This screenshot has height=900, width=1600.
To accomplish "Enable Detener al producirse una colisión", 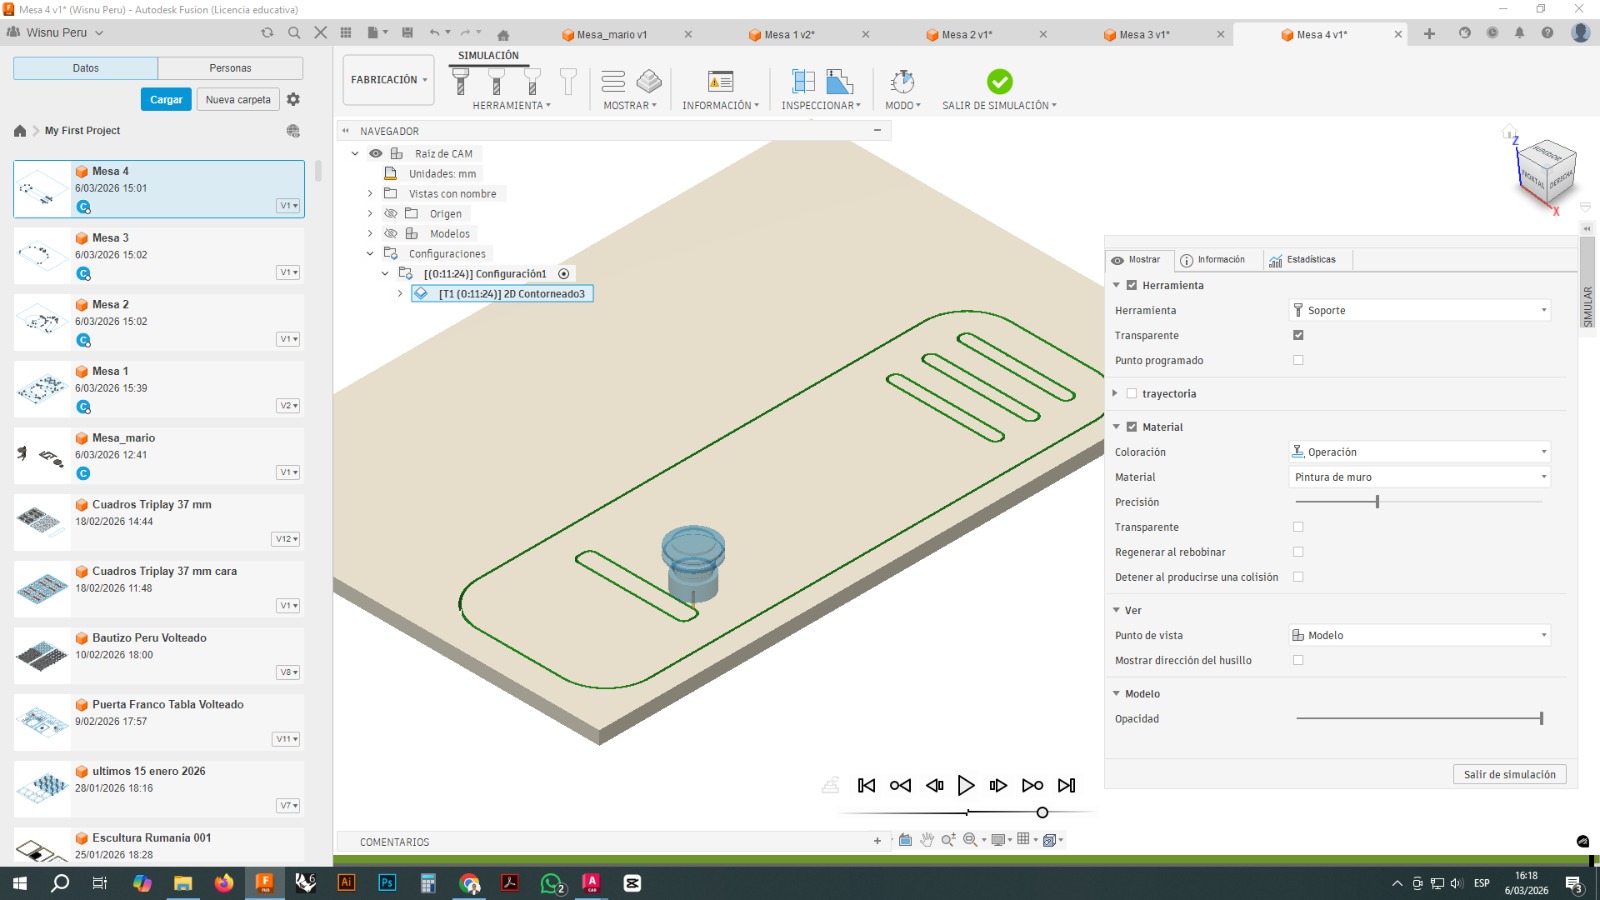I will coord(1297,577).
